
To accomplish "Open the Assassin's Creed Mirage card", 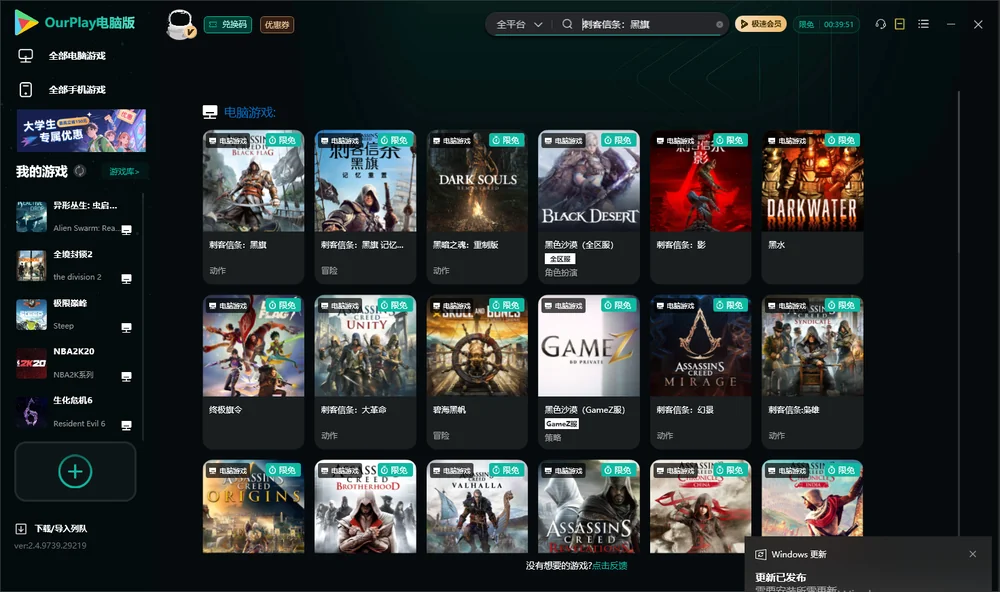I will [x=701, y=372].
